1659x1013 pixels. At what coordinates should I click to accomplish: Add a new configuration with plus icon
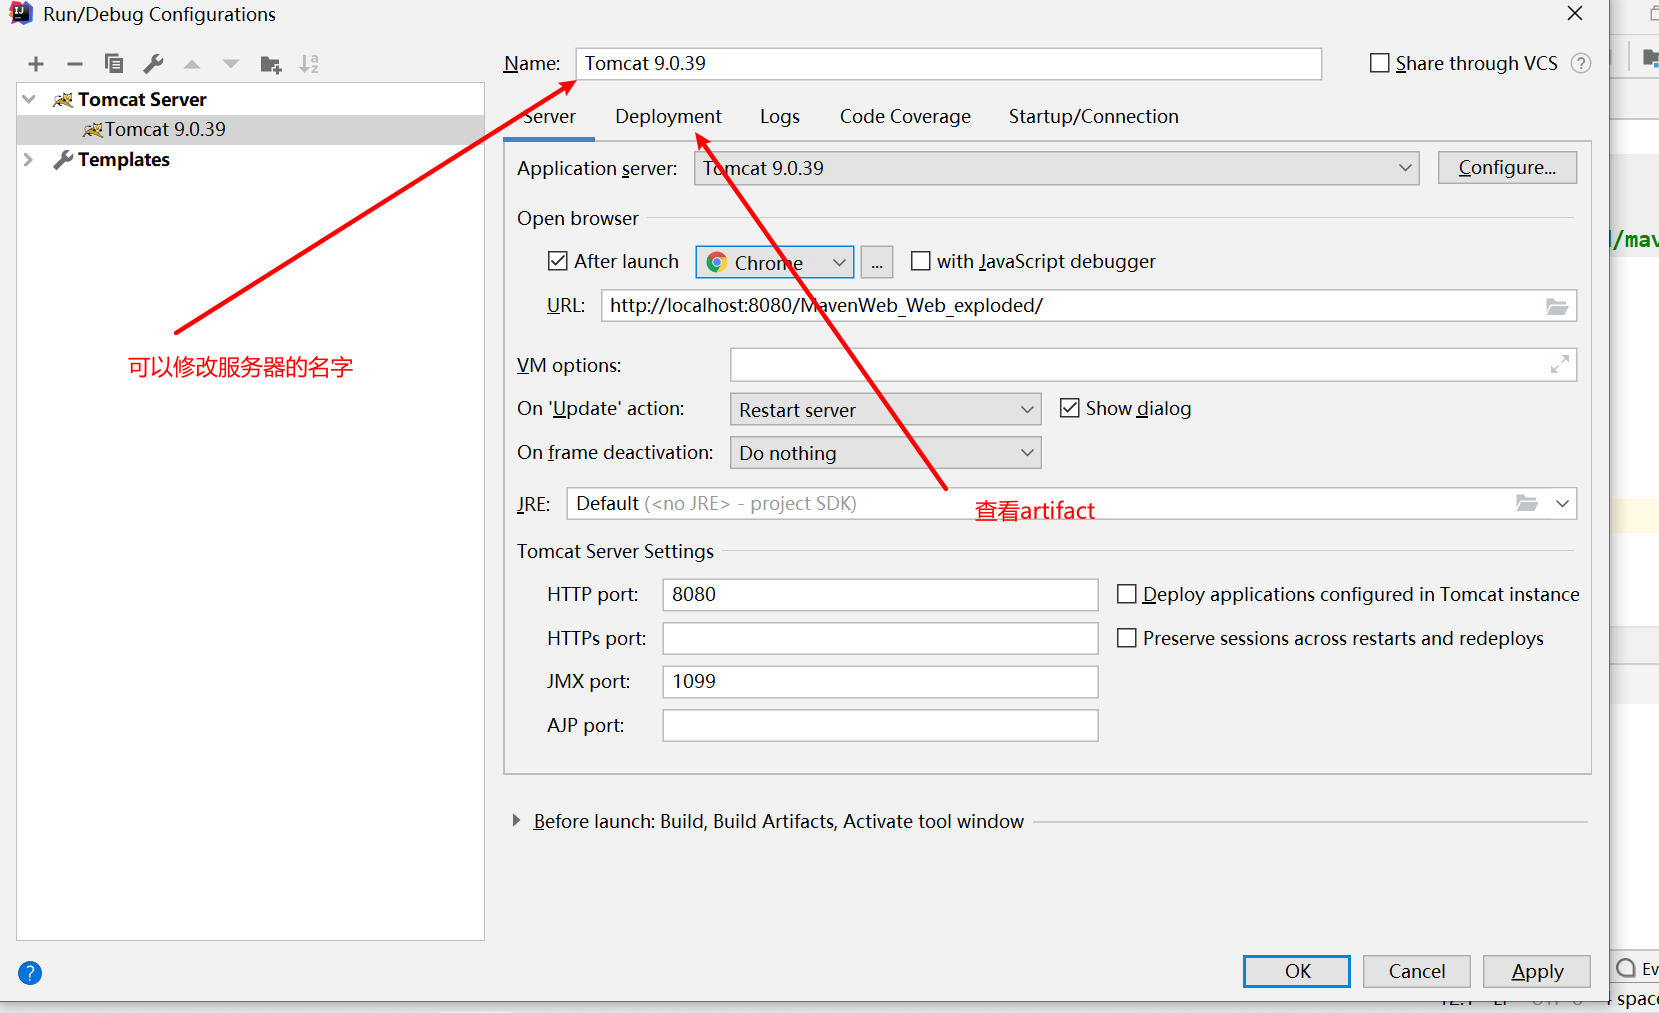pyautogui.click(x=36, y=64)
